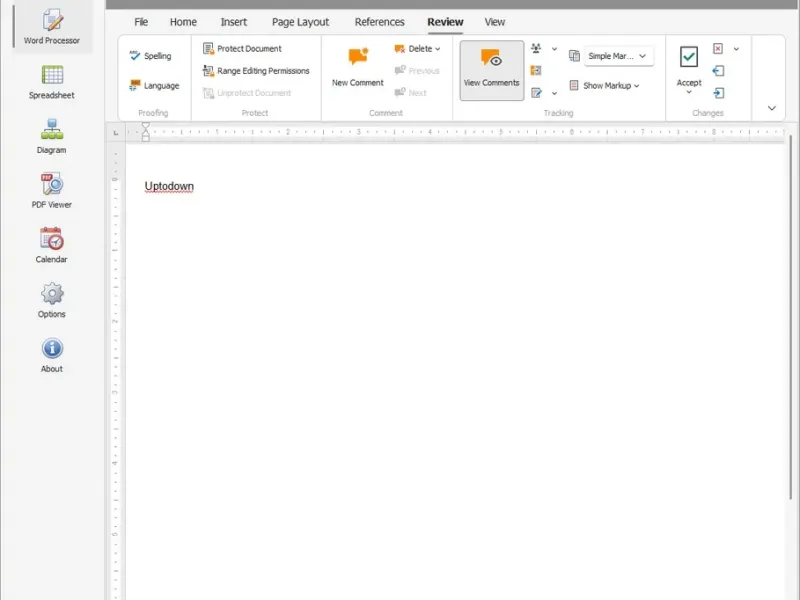
Task: Open the Simple Markup combo box
Action: point(618,56)
